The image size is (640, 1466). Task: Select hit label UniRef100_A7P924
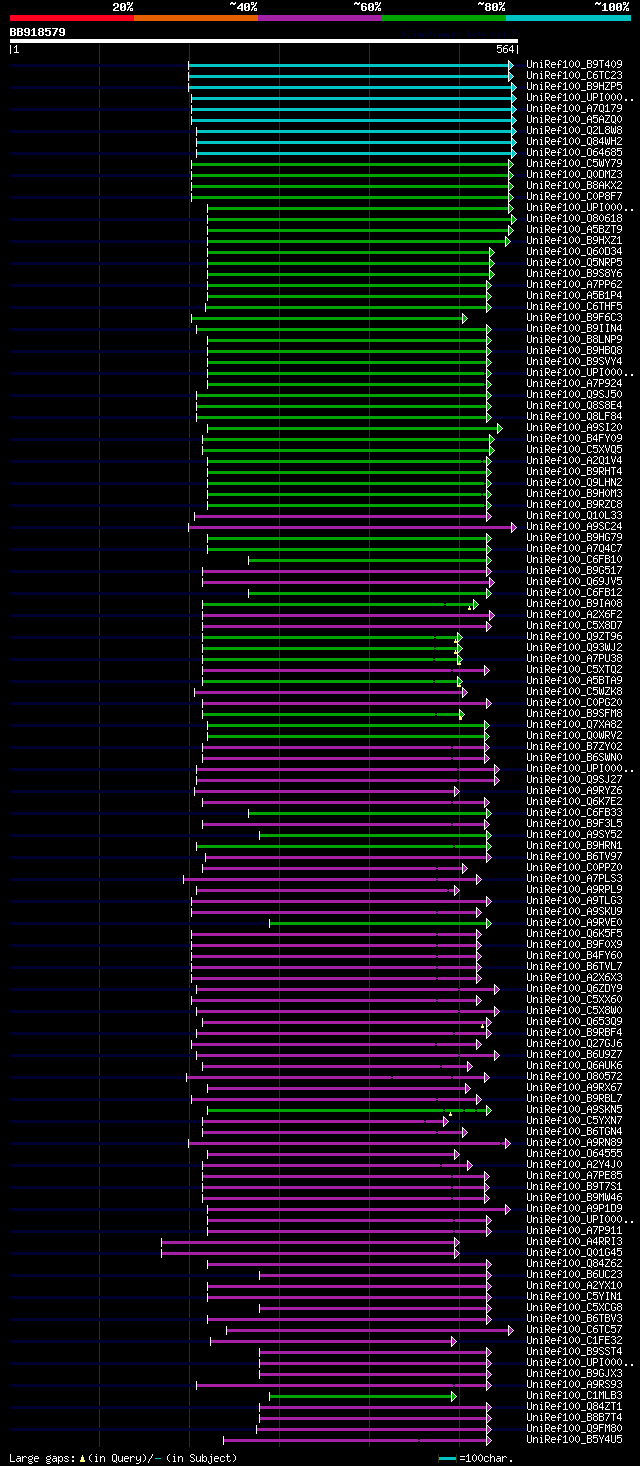[574, 384]
